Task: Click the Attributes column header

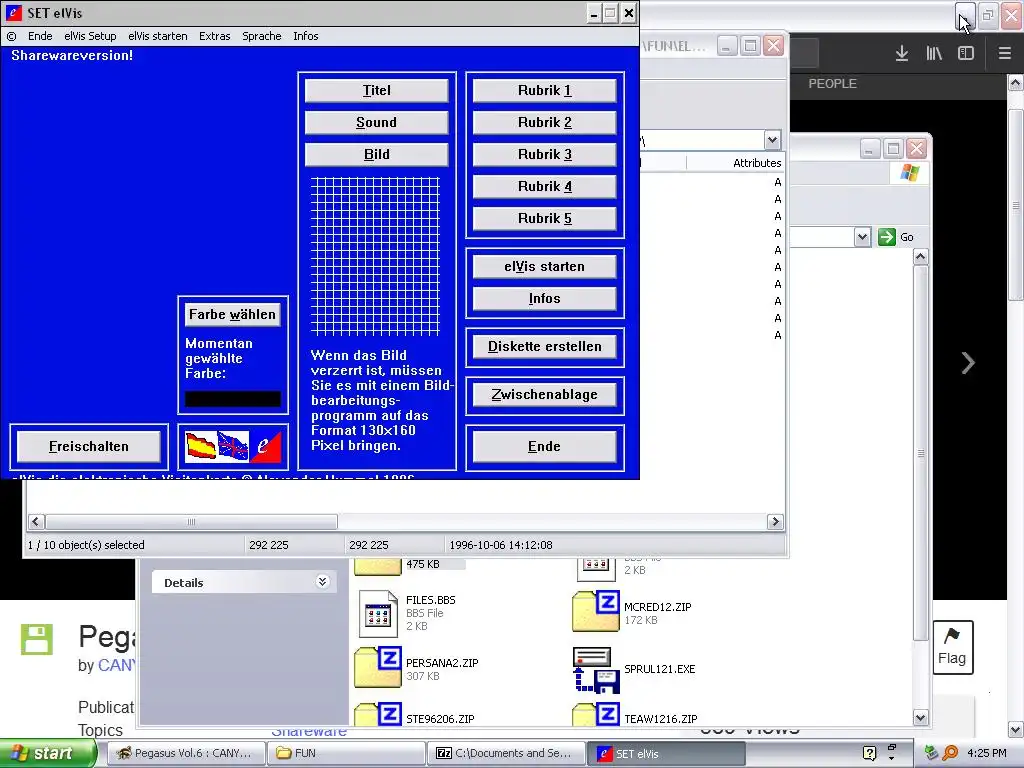Action: pyautogui.click(x=756, y=163)
